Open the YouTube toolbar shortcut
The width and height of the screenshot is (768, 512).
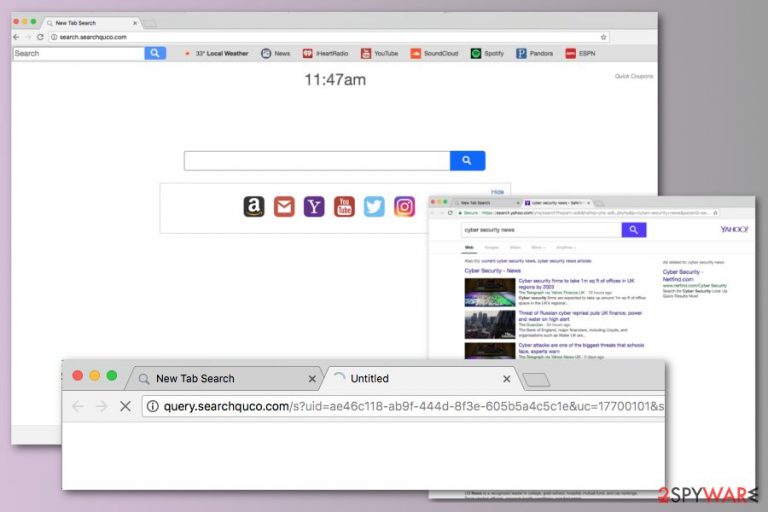[380, 53]
